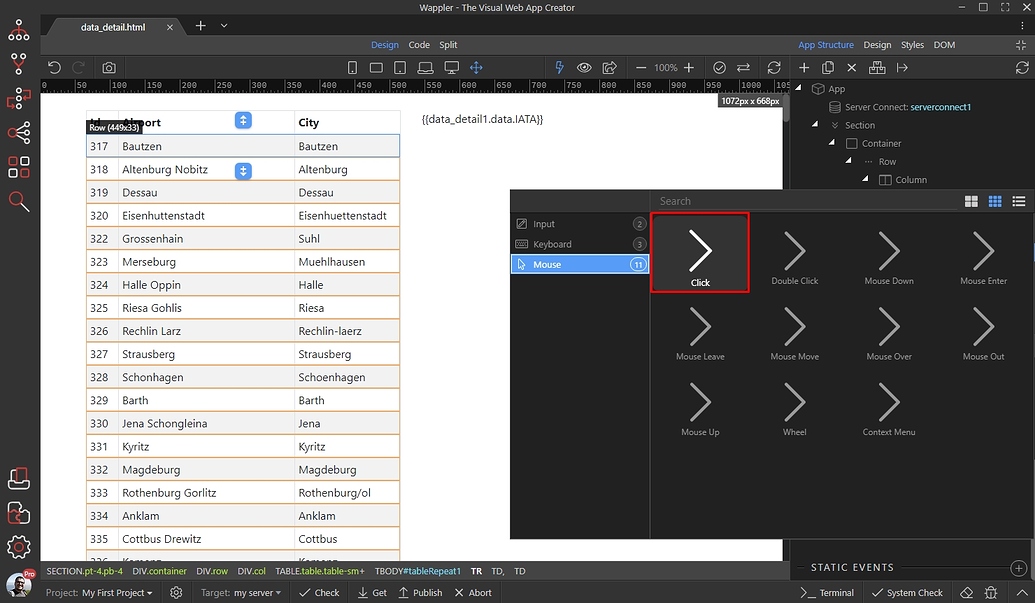1035x603 pixels.
Task: Open the Styles panel tab
Action: (x=912, y=44)
